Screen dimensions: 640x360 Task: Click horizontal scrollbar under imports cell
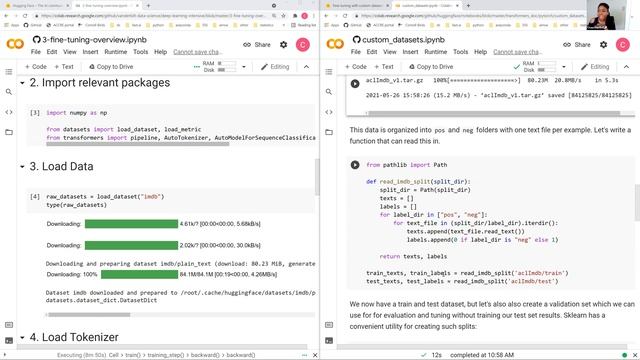(138, 144)
